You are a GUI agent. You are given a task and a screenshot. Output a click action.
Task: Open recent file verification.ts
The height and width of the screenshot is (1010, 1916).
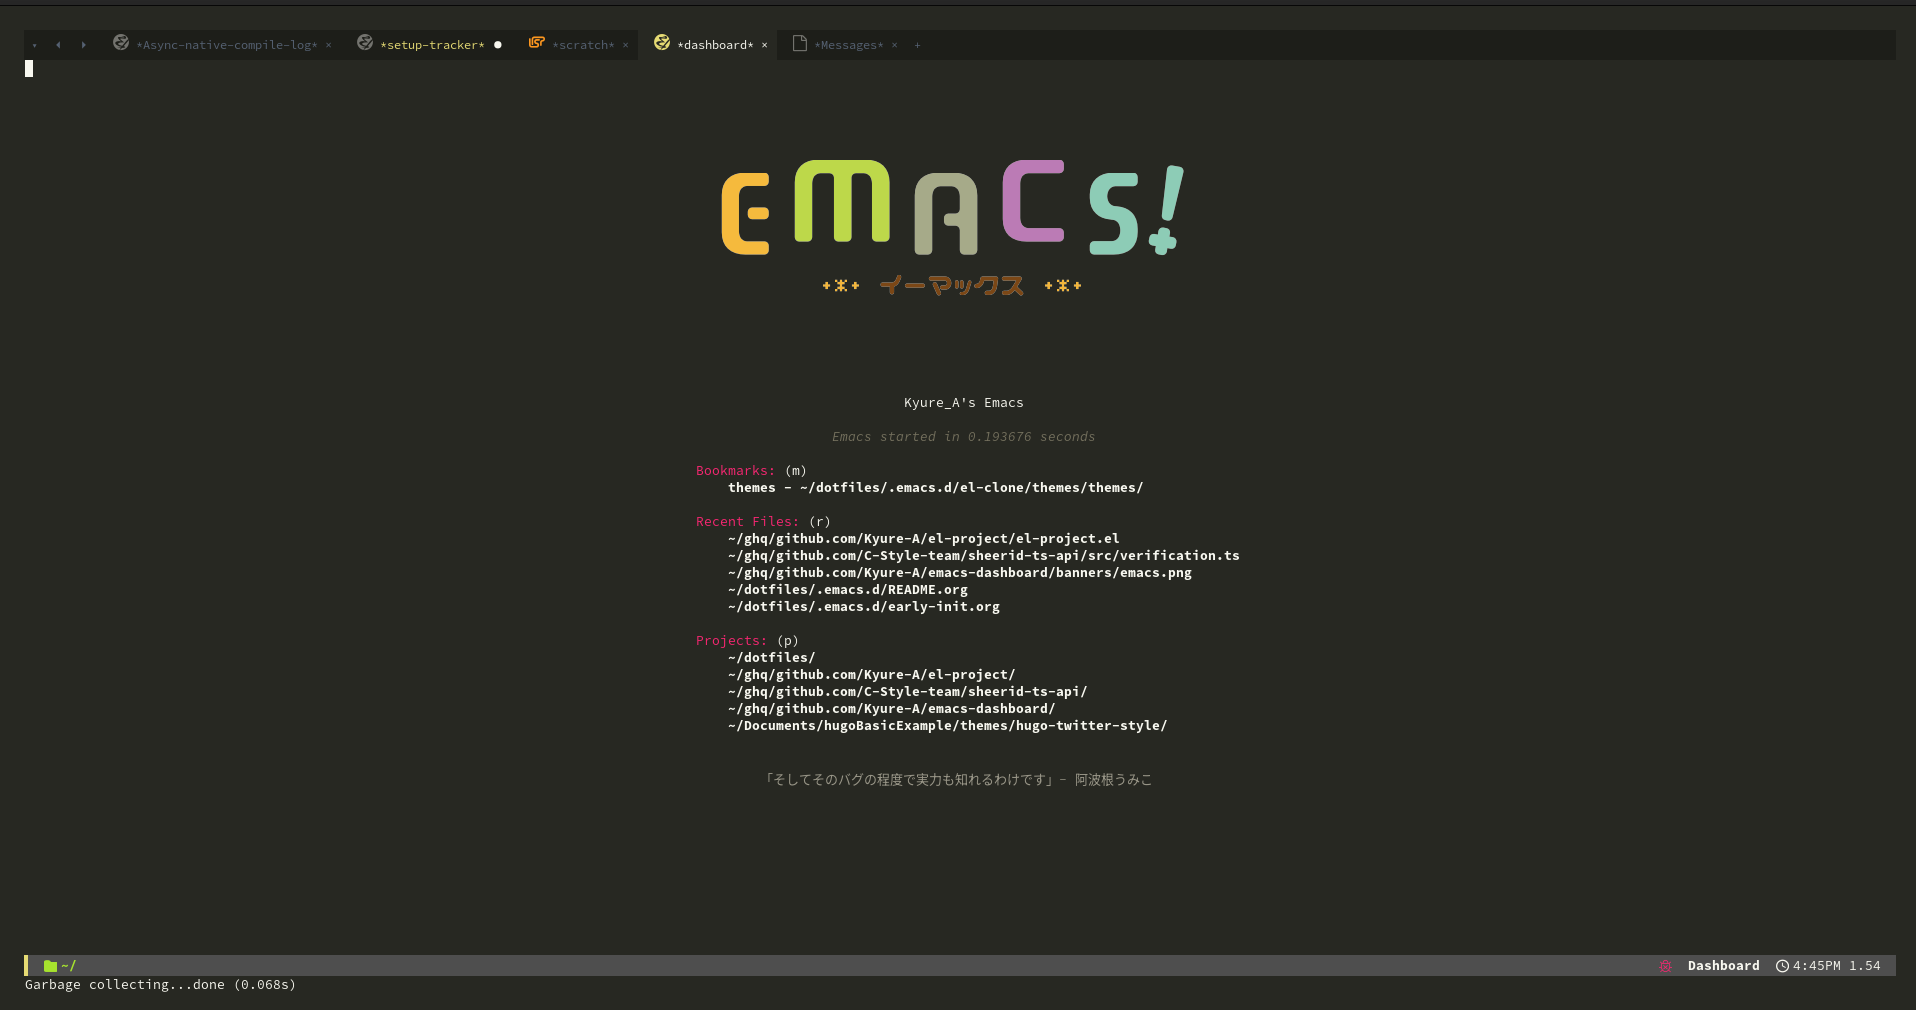coord(984,556)
